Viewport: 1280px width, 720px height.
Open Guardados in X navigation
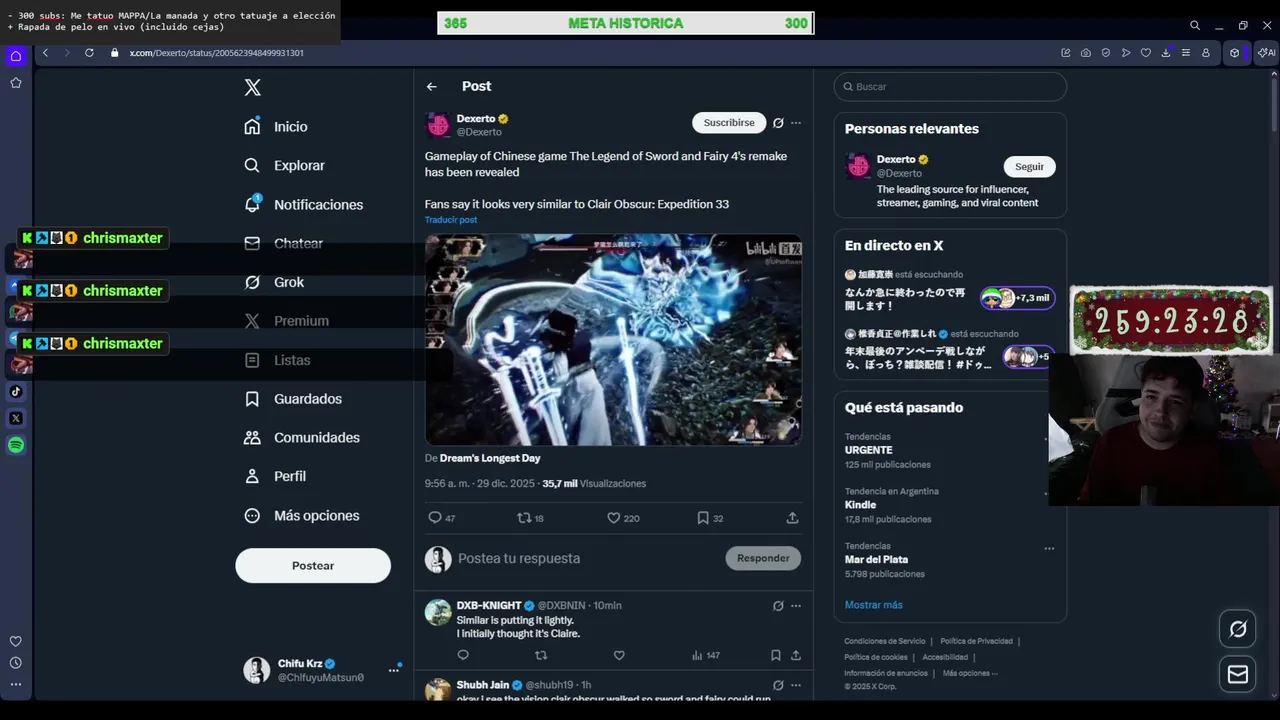[x=293, y=399]
